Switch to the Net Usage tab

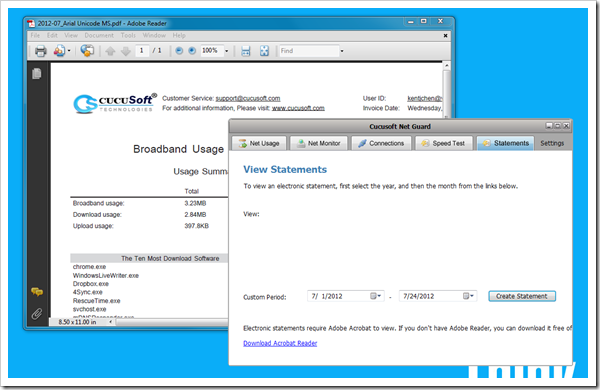pyautogui.click(x=259, y=144)
